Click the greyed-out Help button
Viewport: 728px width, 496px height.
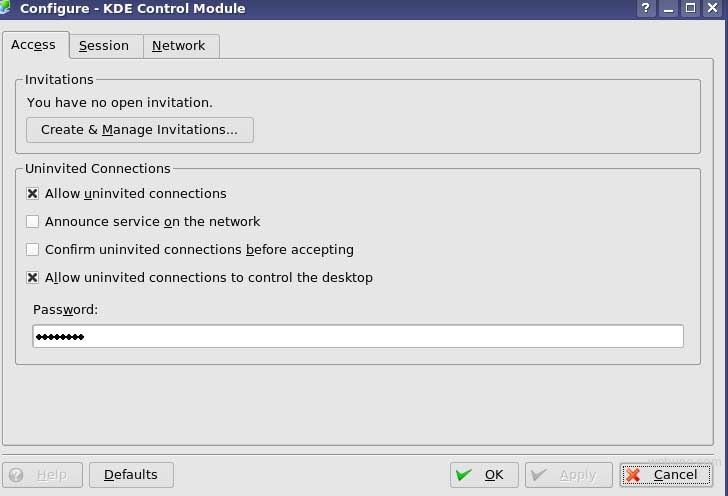[43, 475]
